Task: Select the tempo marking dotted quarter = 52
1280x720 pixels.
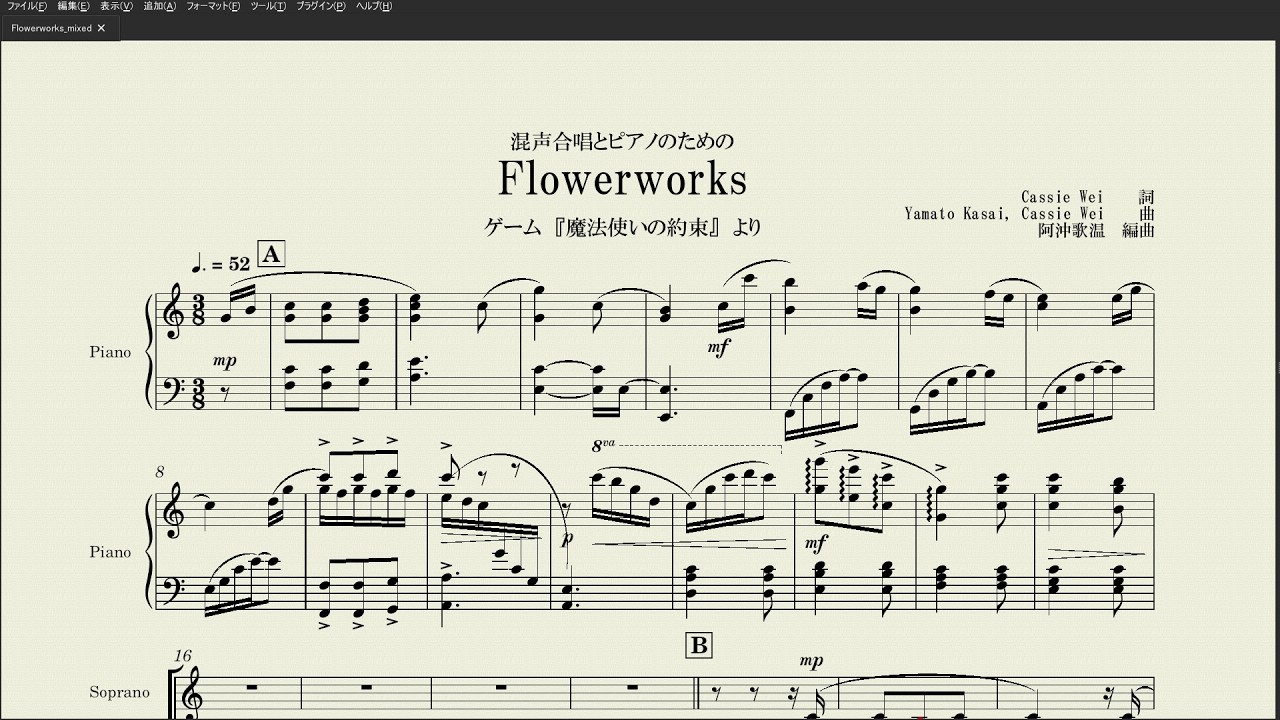Action: click(220, 264)
